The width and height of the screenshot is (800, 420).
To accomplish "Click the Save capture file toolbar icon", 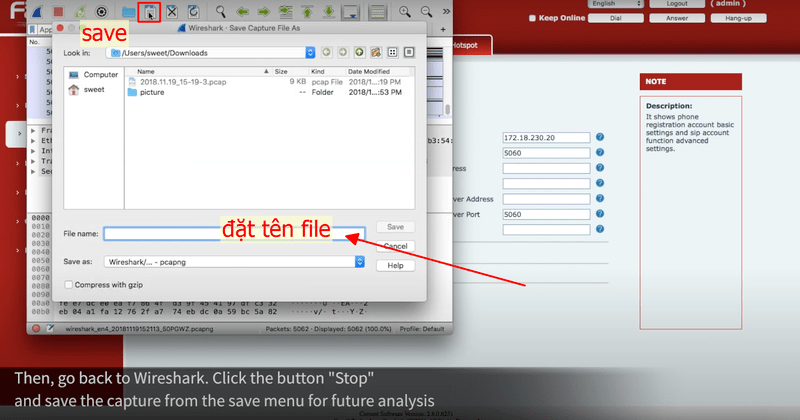I will pyautogui.click(x=149, y=12).
